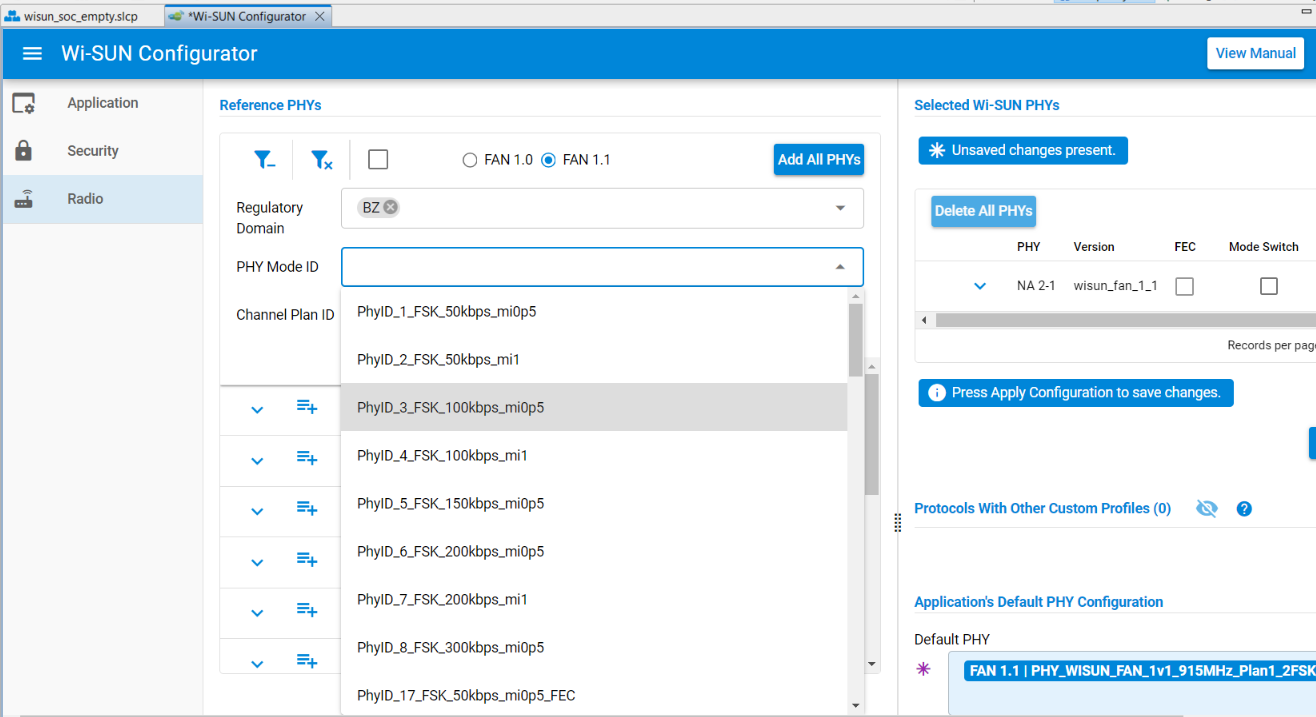The height and width of the screenshot is (717, 1316).
Task: Click the Add All PHYs button
Action: (818, 160)
